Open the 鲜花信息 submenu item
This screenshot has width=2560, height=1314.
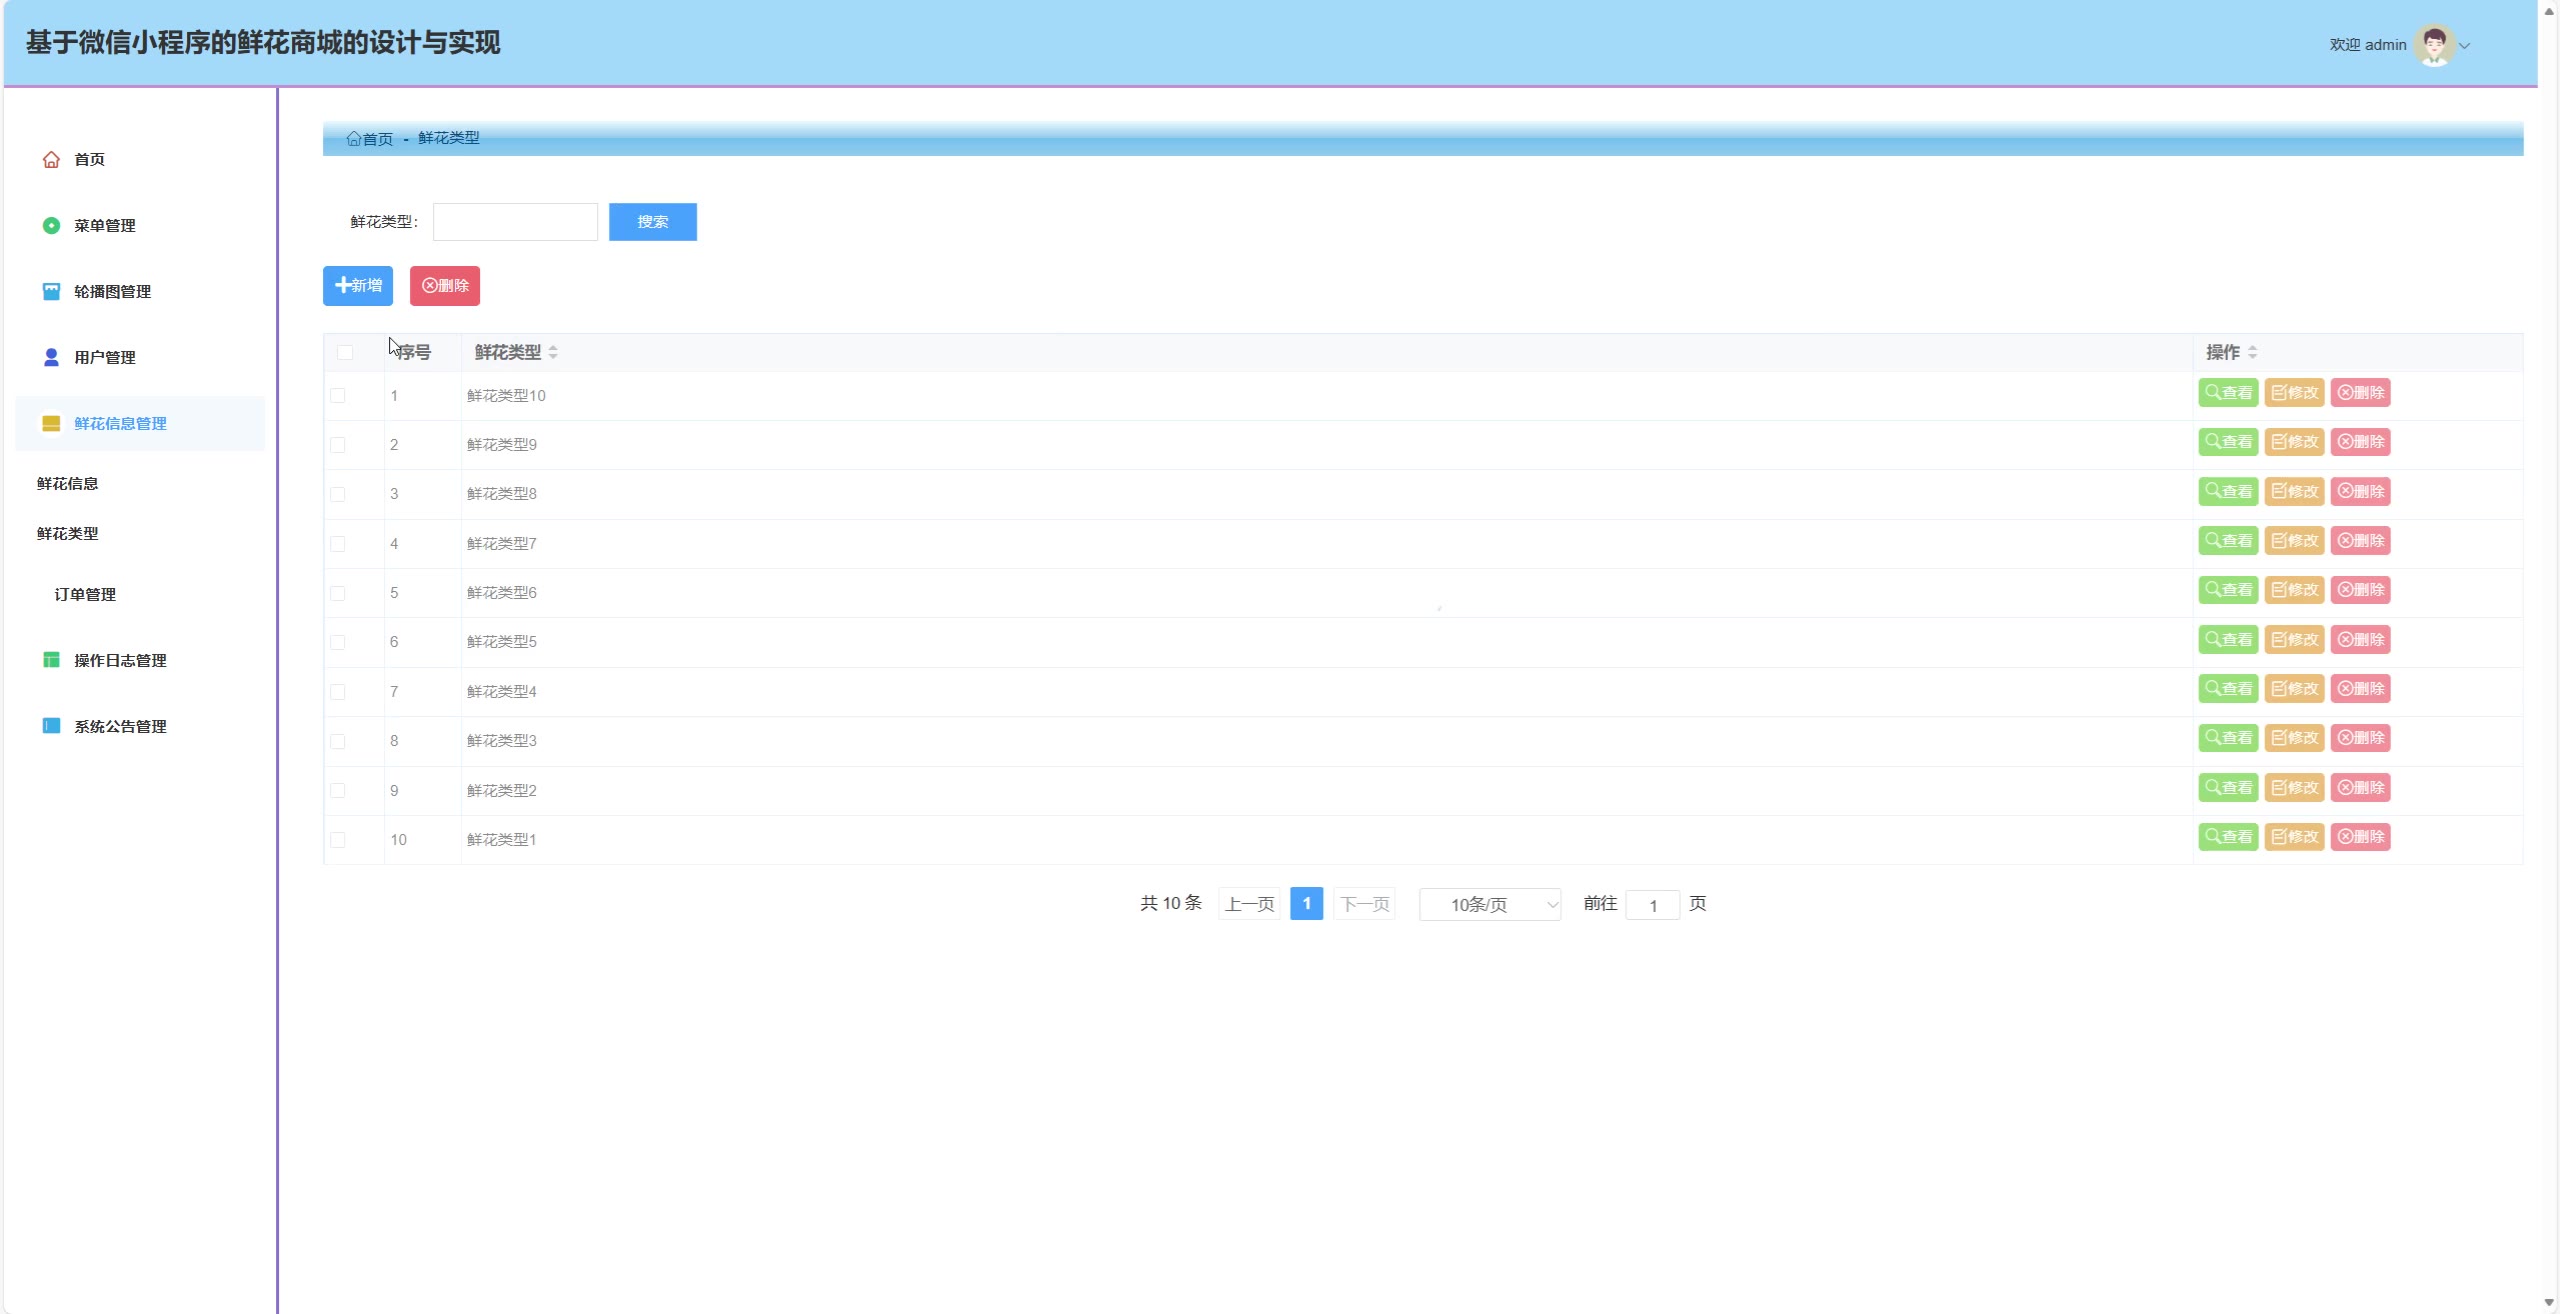[68, 484]
